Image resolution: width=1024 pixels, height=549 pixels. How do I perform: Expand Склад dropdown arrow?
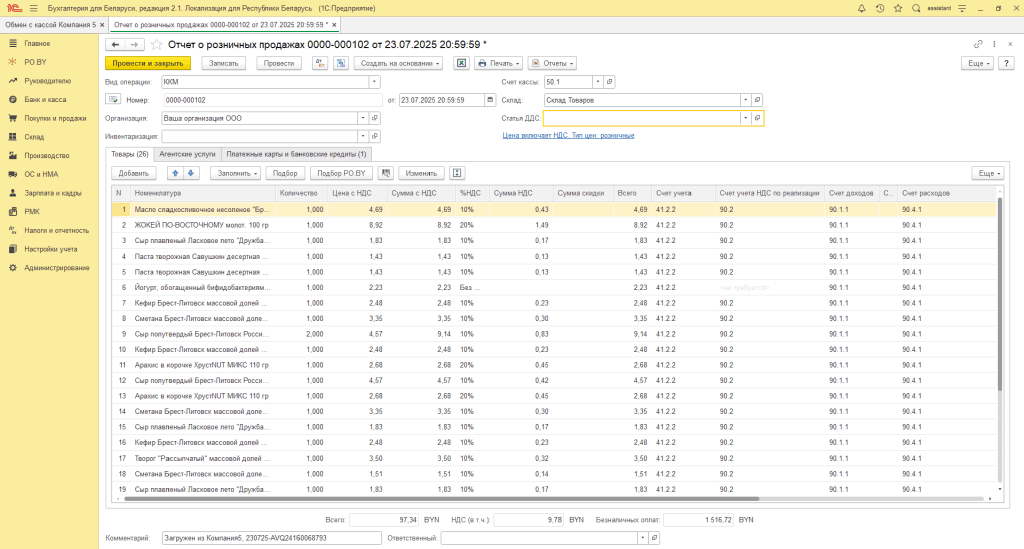745,100
